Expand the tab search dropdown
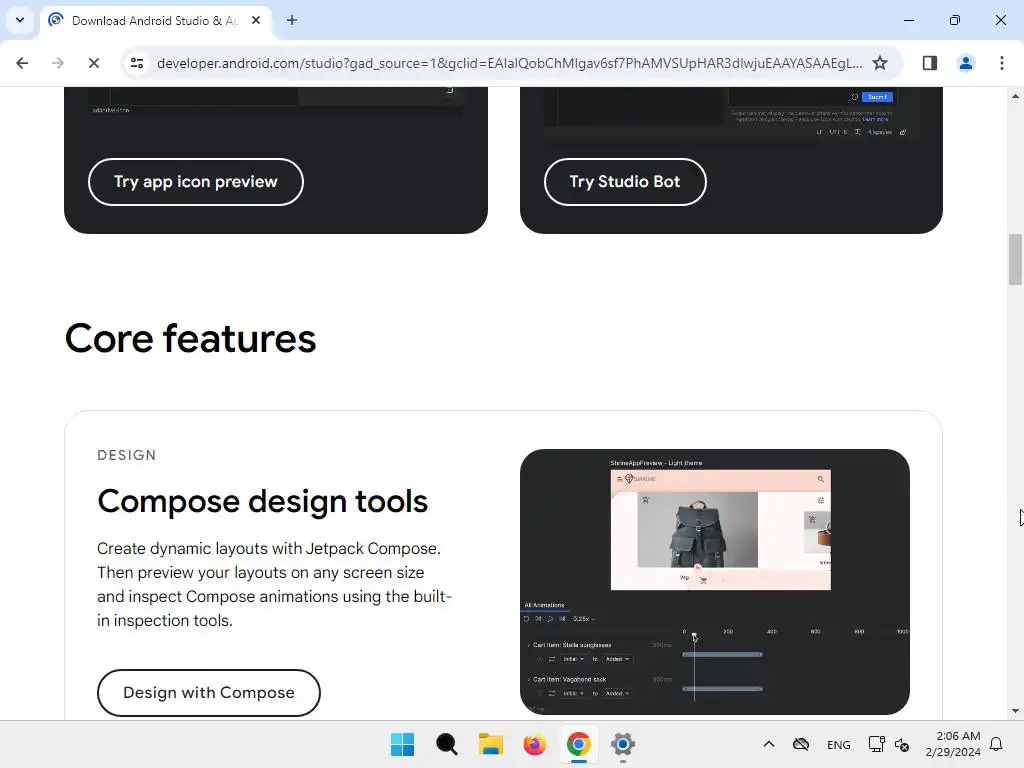 pyautogui.click(x=20, y=20)
